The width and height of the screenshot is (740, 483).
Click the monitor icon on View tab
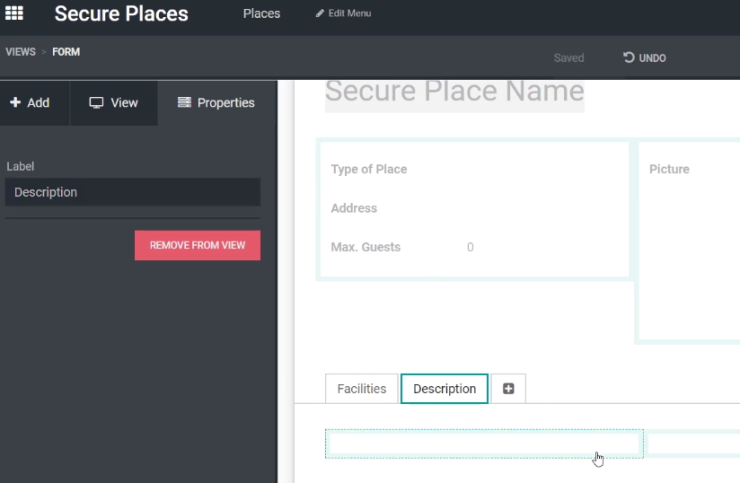(96, 102)
